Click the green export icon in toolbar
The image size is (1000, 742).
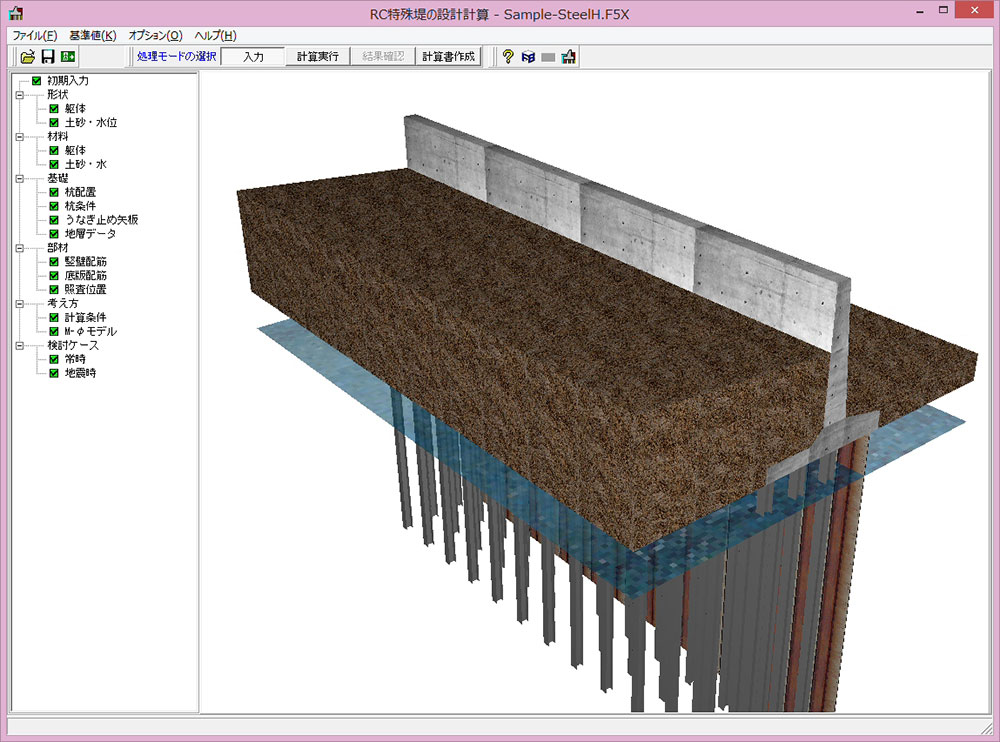[68, 57]
